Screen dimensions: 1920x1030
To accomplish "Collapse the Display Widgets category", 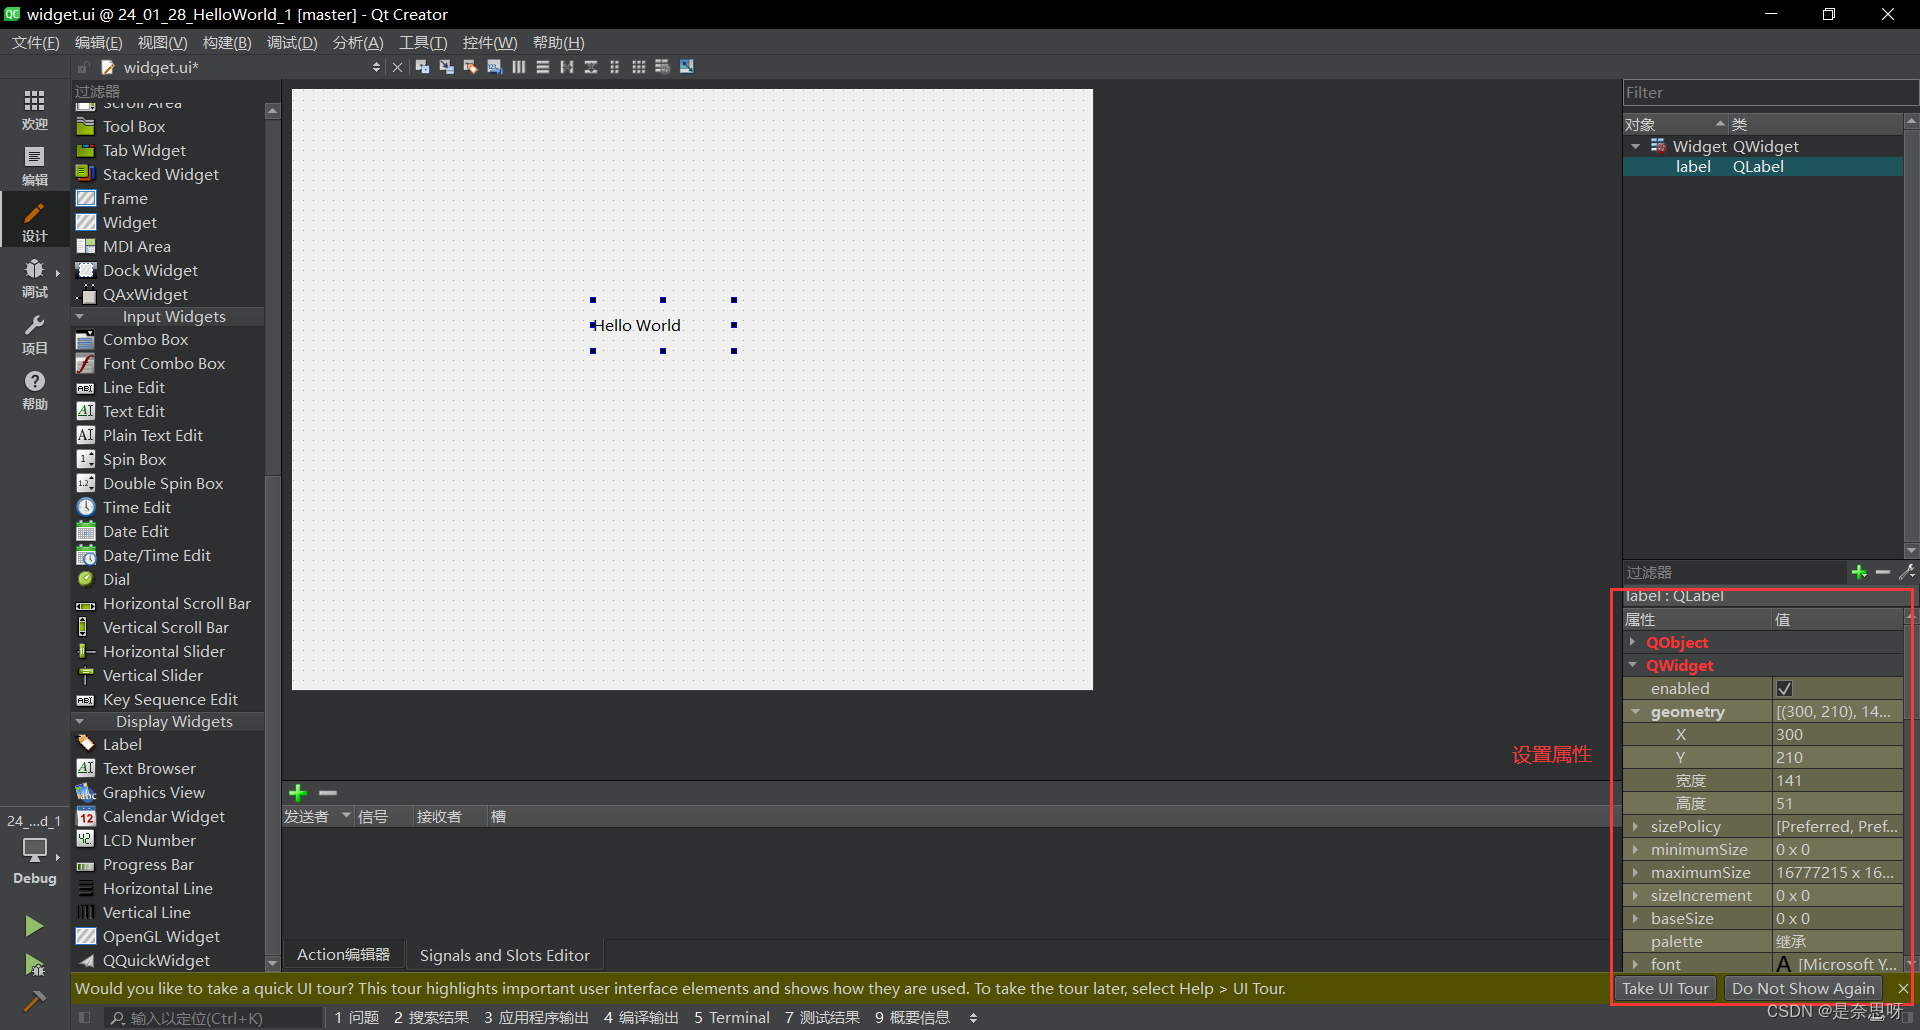I will coord(81,722).
